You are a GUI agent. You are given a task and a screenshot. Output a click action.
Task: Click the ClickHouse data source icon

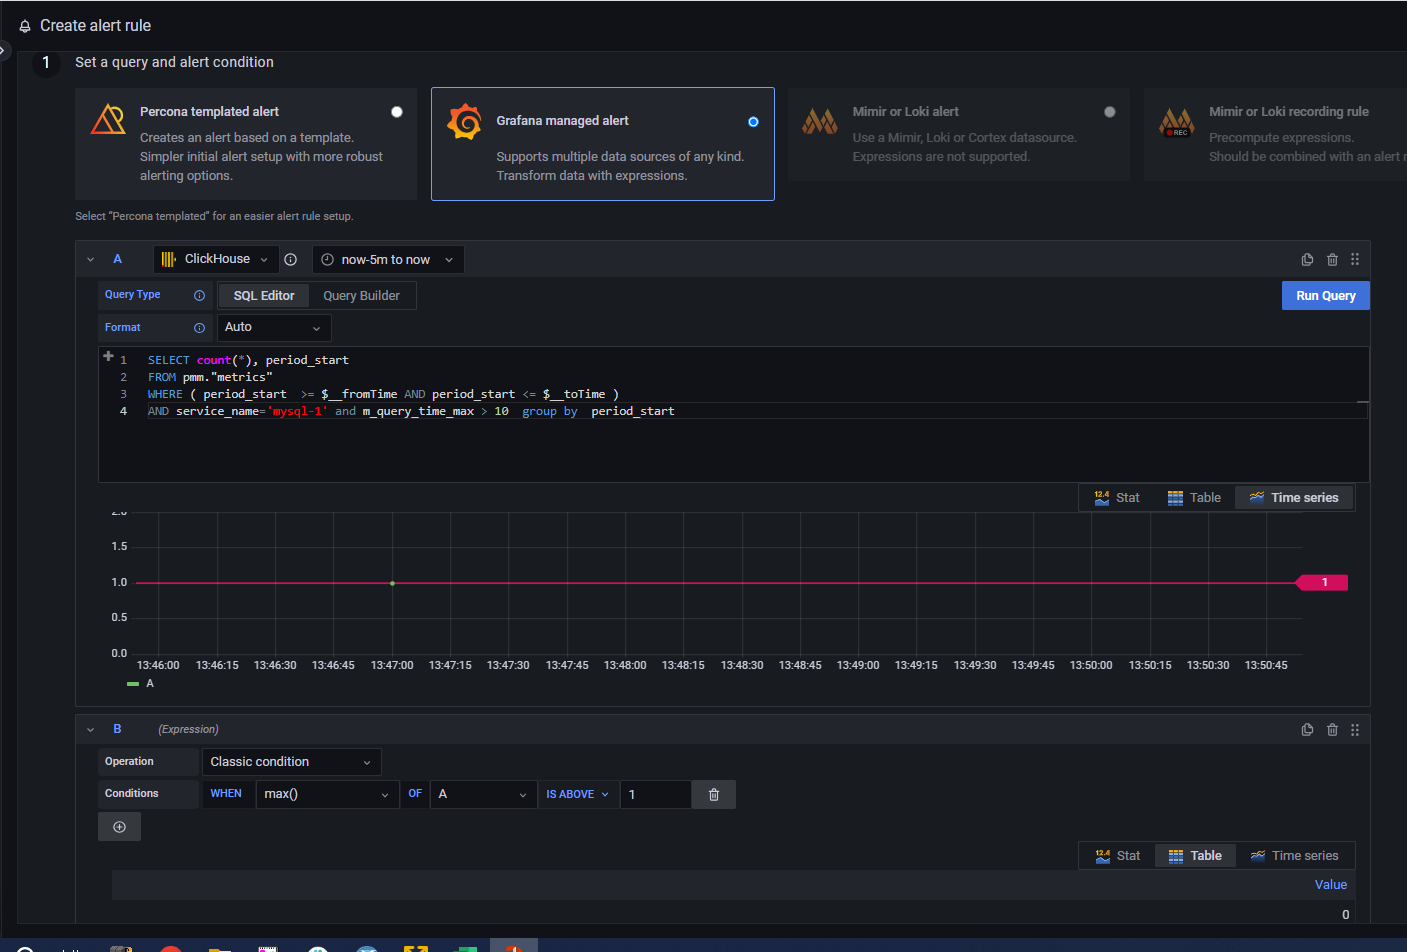pos(168,260)
